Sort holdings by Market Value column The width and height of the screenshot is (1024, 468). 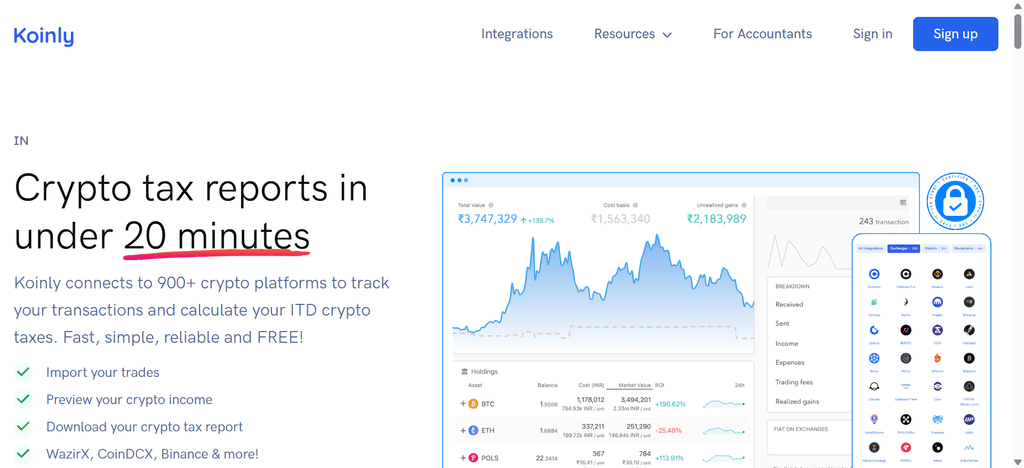point(633,385)
